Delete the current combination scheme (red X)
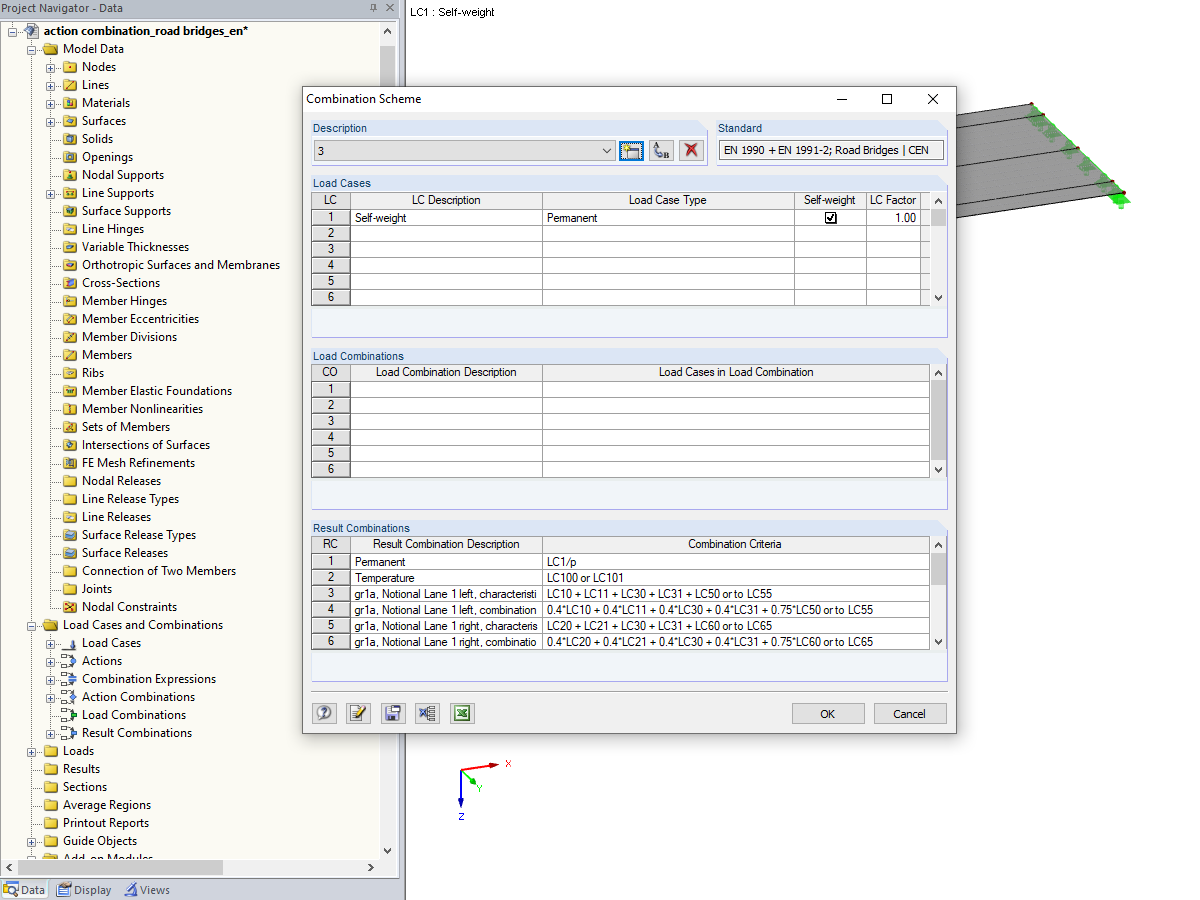The width and height of the screenshot is (1200, 900). click(691, 150)
